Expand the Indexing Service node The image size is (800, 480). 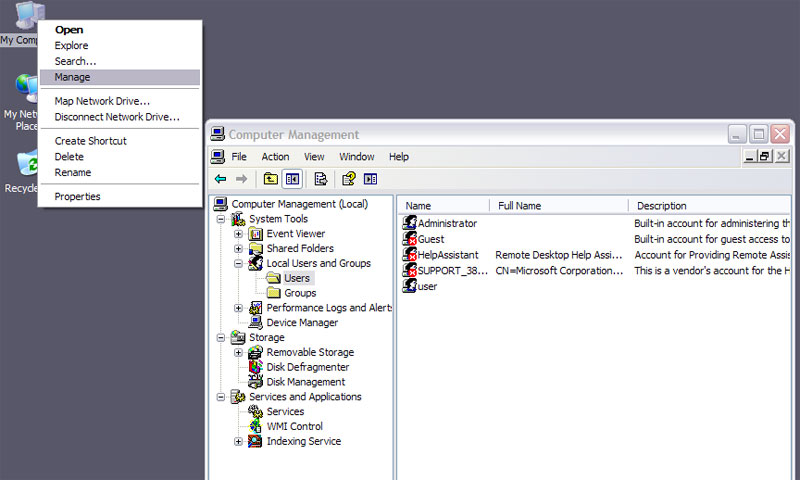pyautogui.click(x=239, y=441)
